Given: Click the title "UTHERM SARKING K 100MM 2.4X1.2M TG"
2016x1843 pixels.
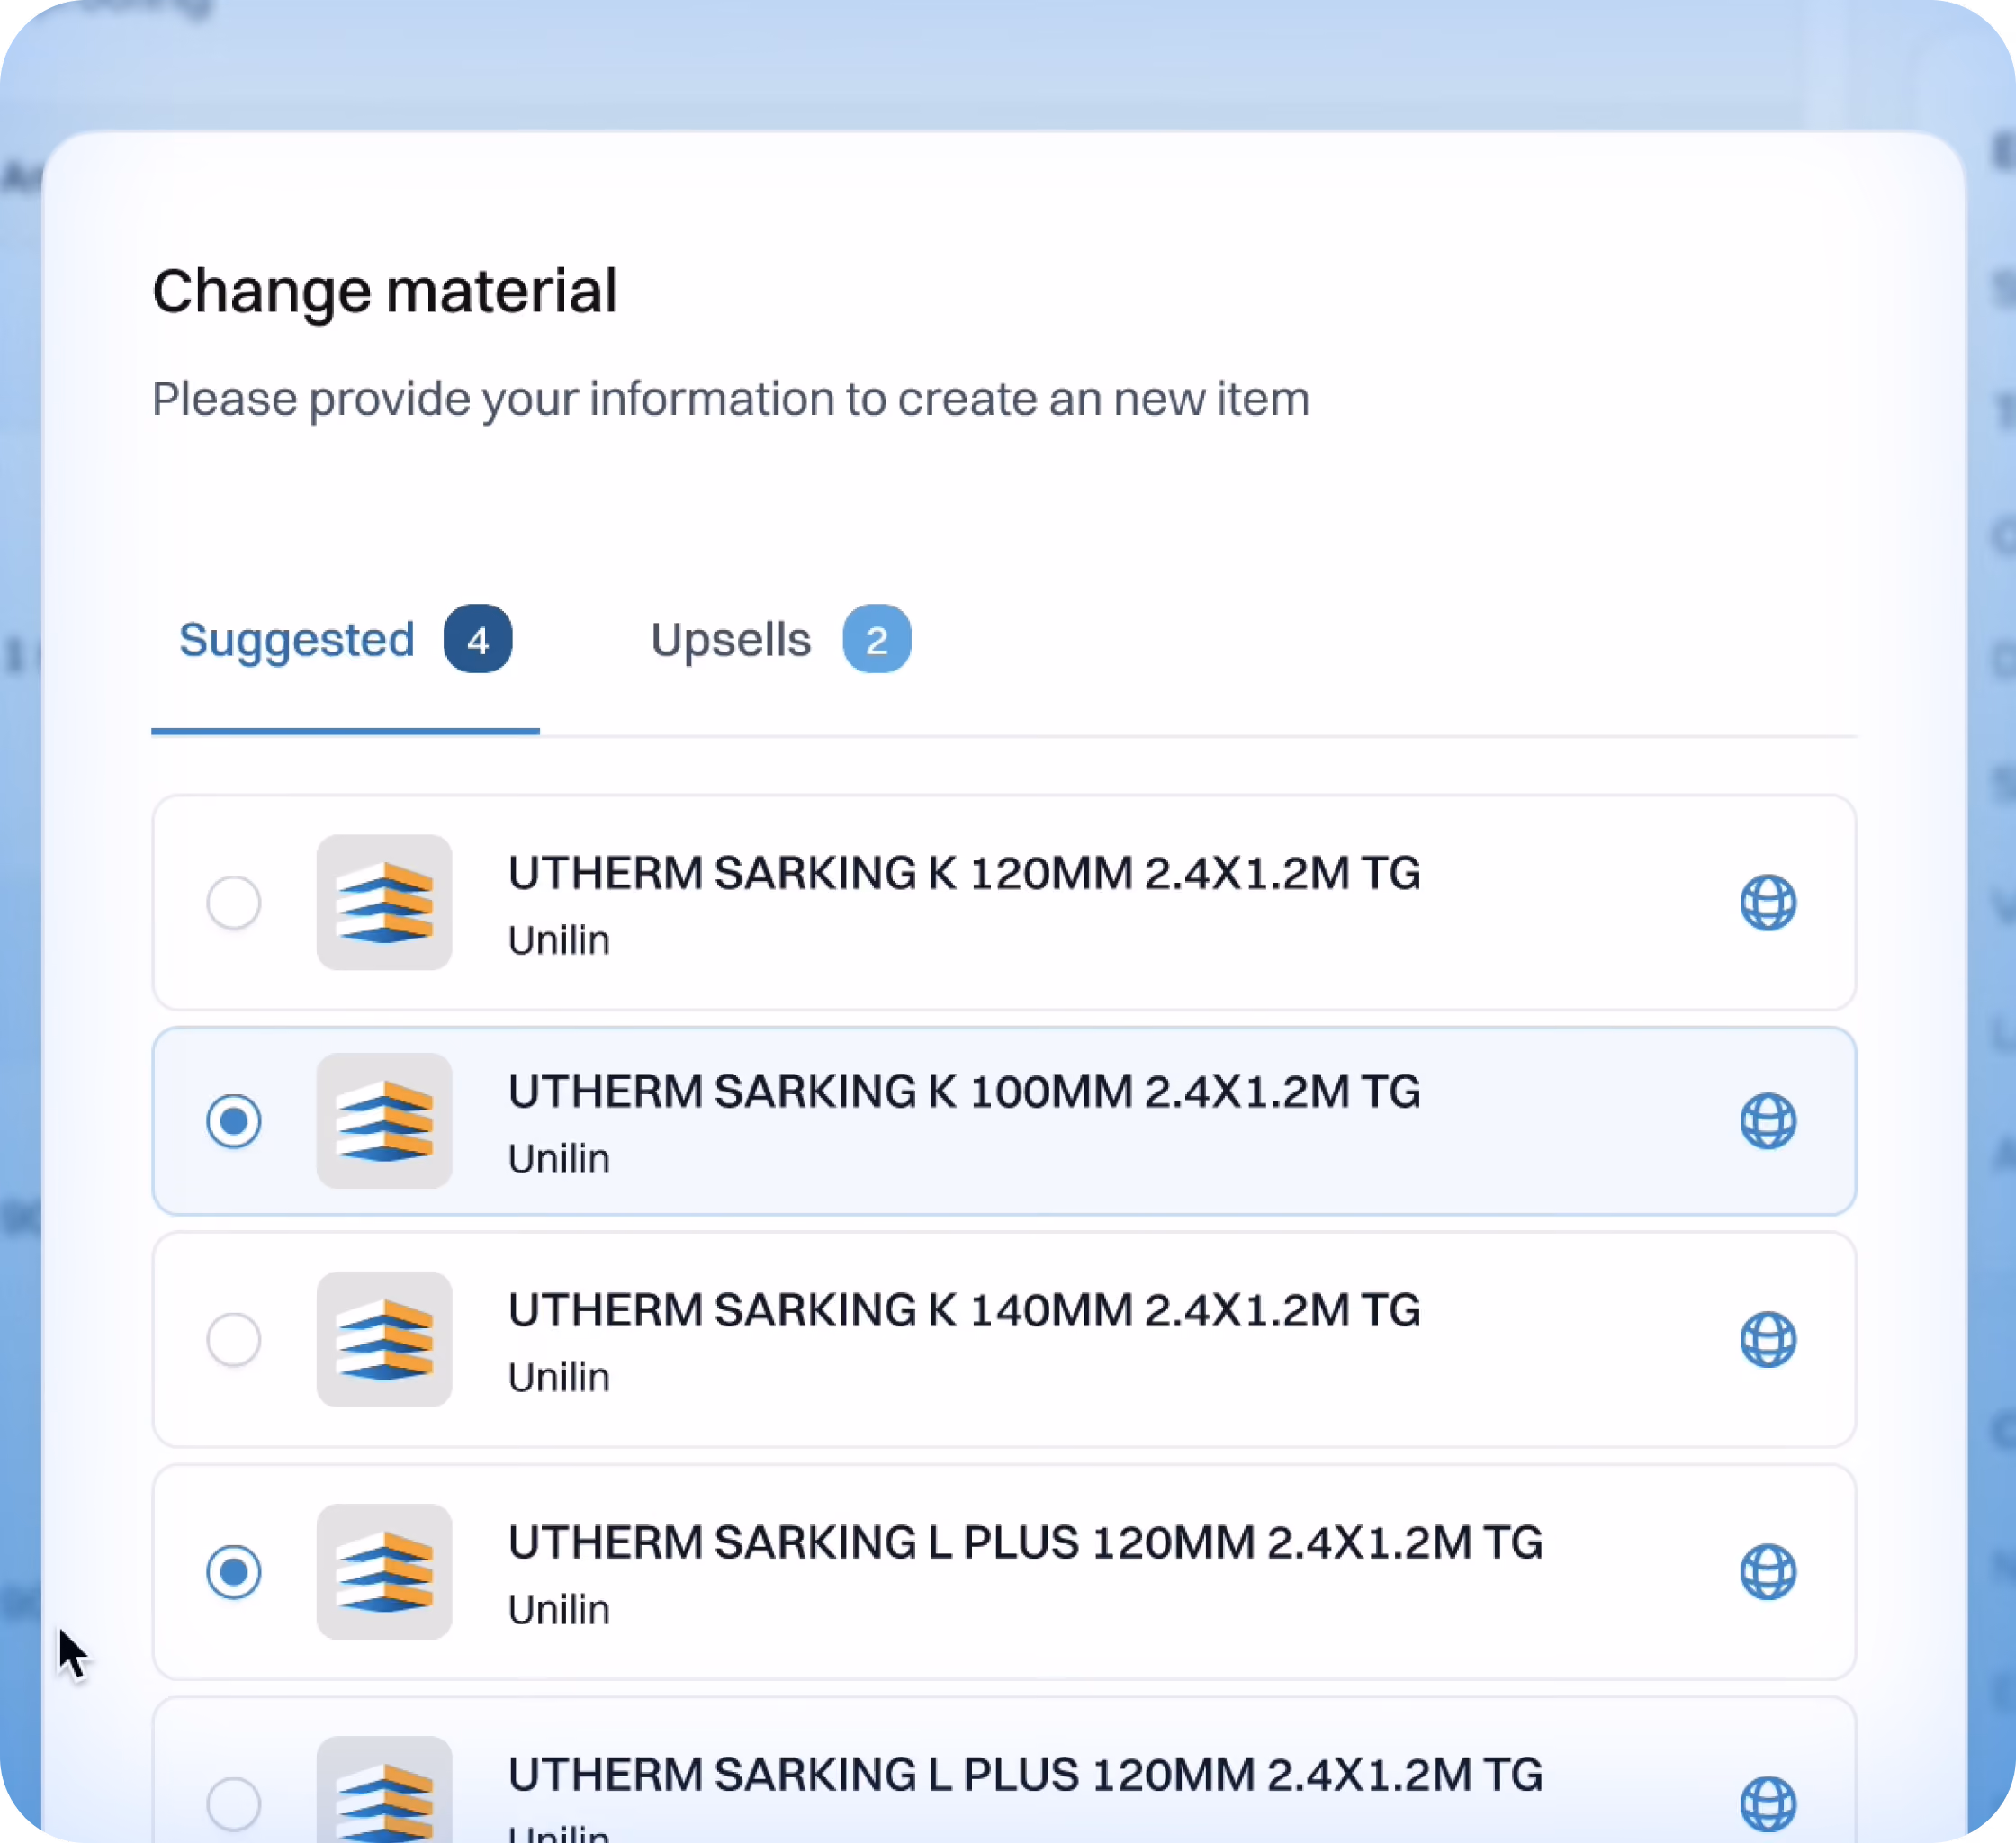Looking at the screenshot, I should (x=964, y=1091).
